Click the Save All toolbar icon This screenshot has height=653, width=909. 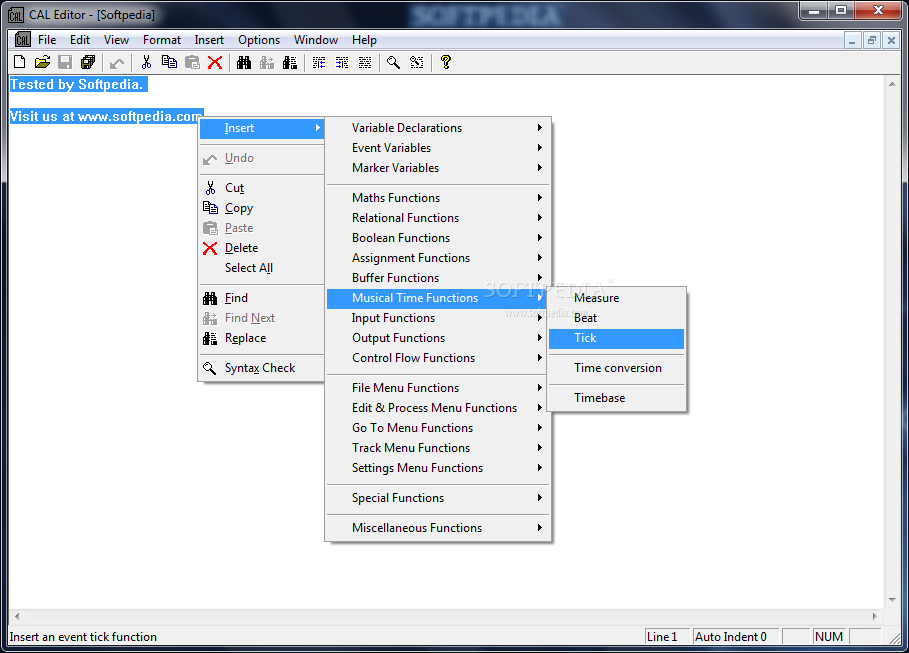[x=88, y=62]
